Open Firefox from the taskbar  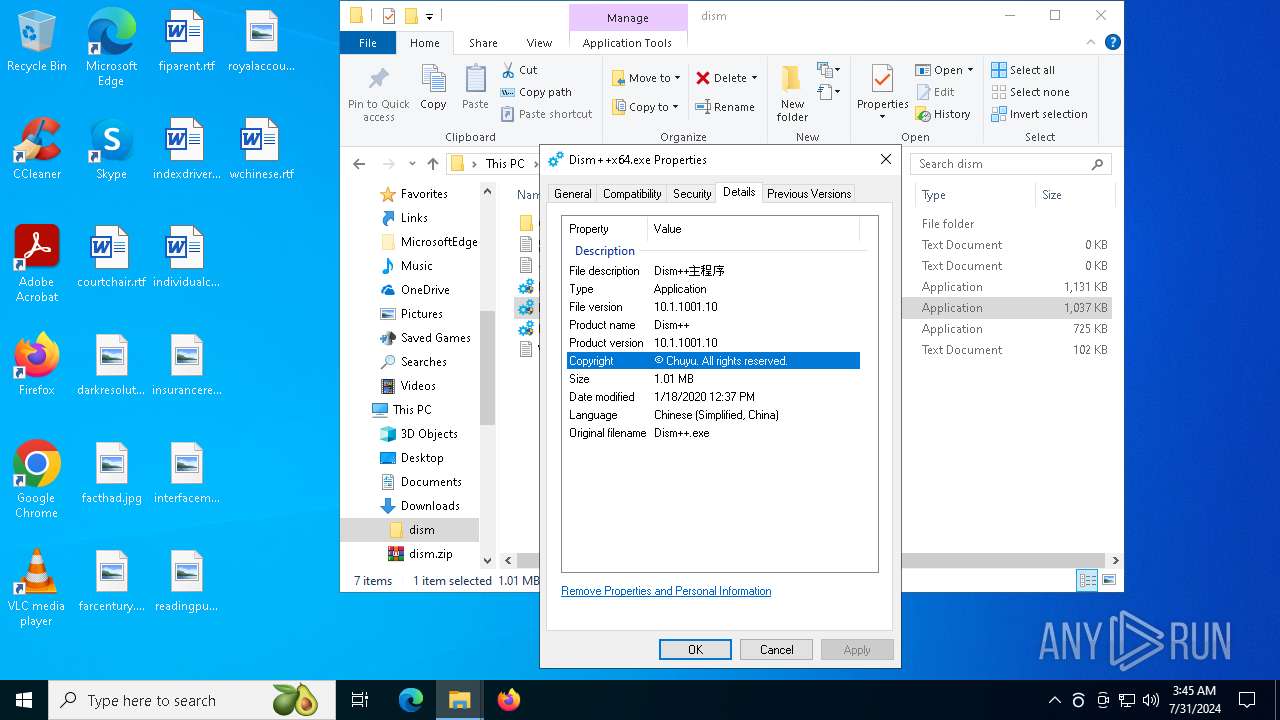point(509,700)
